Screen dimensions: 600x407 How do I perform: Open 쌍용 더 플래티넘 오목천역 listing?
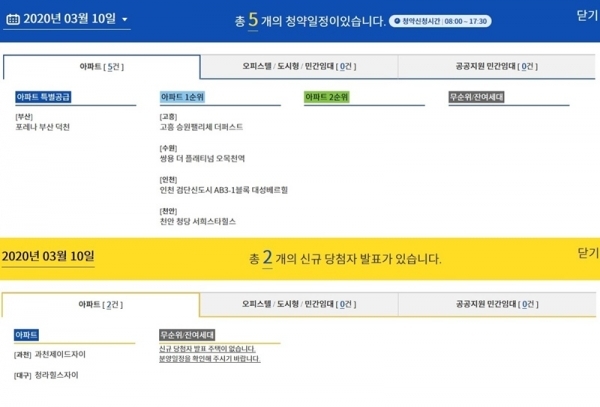click(x=202, y=158)
